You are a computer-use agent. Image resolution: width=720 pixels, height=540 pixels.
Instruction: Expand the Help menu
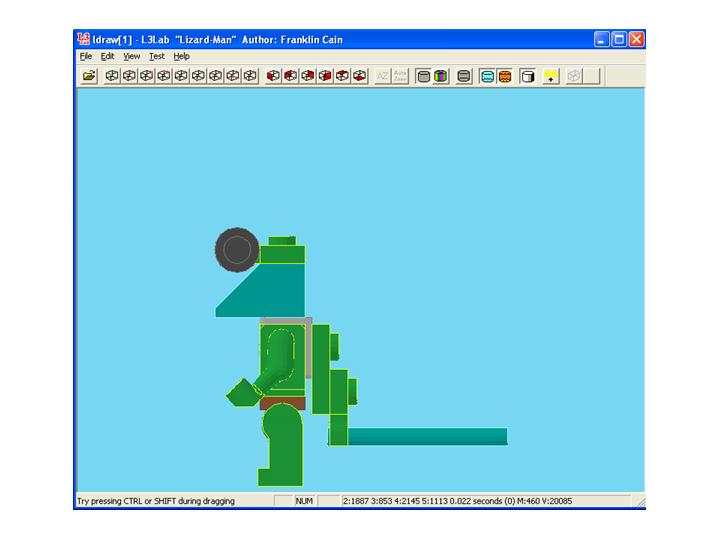[x=181, y=57]
